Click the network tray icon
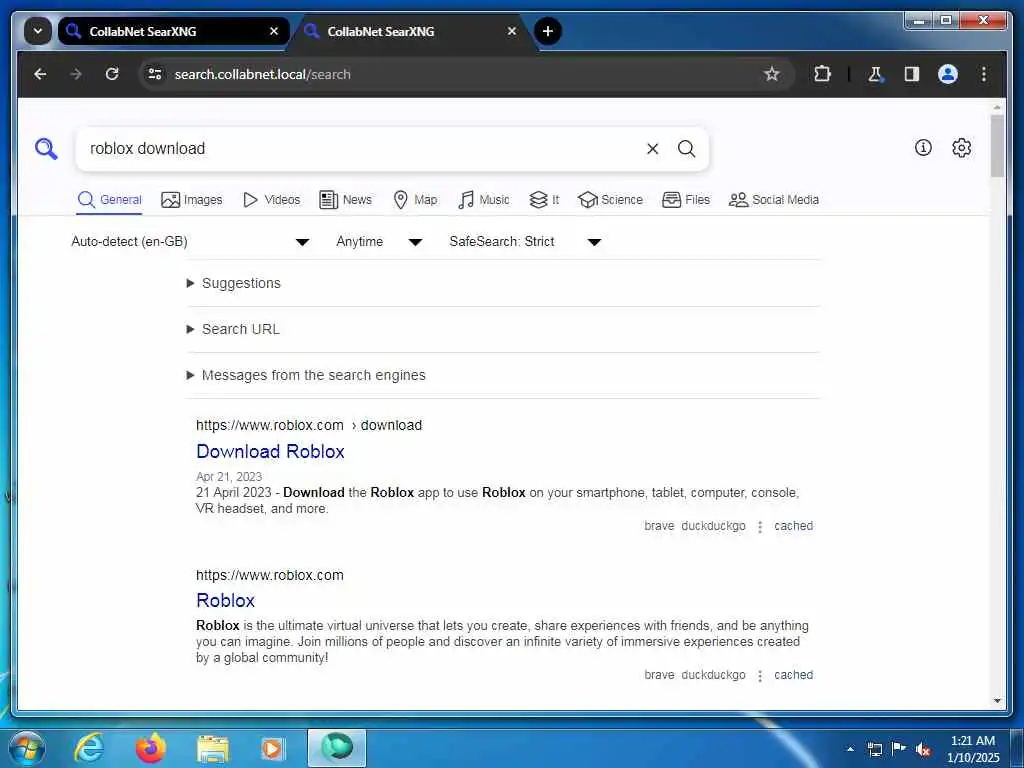The width and height of the screenshot is (1024, 768). (875, 750)
